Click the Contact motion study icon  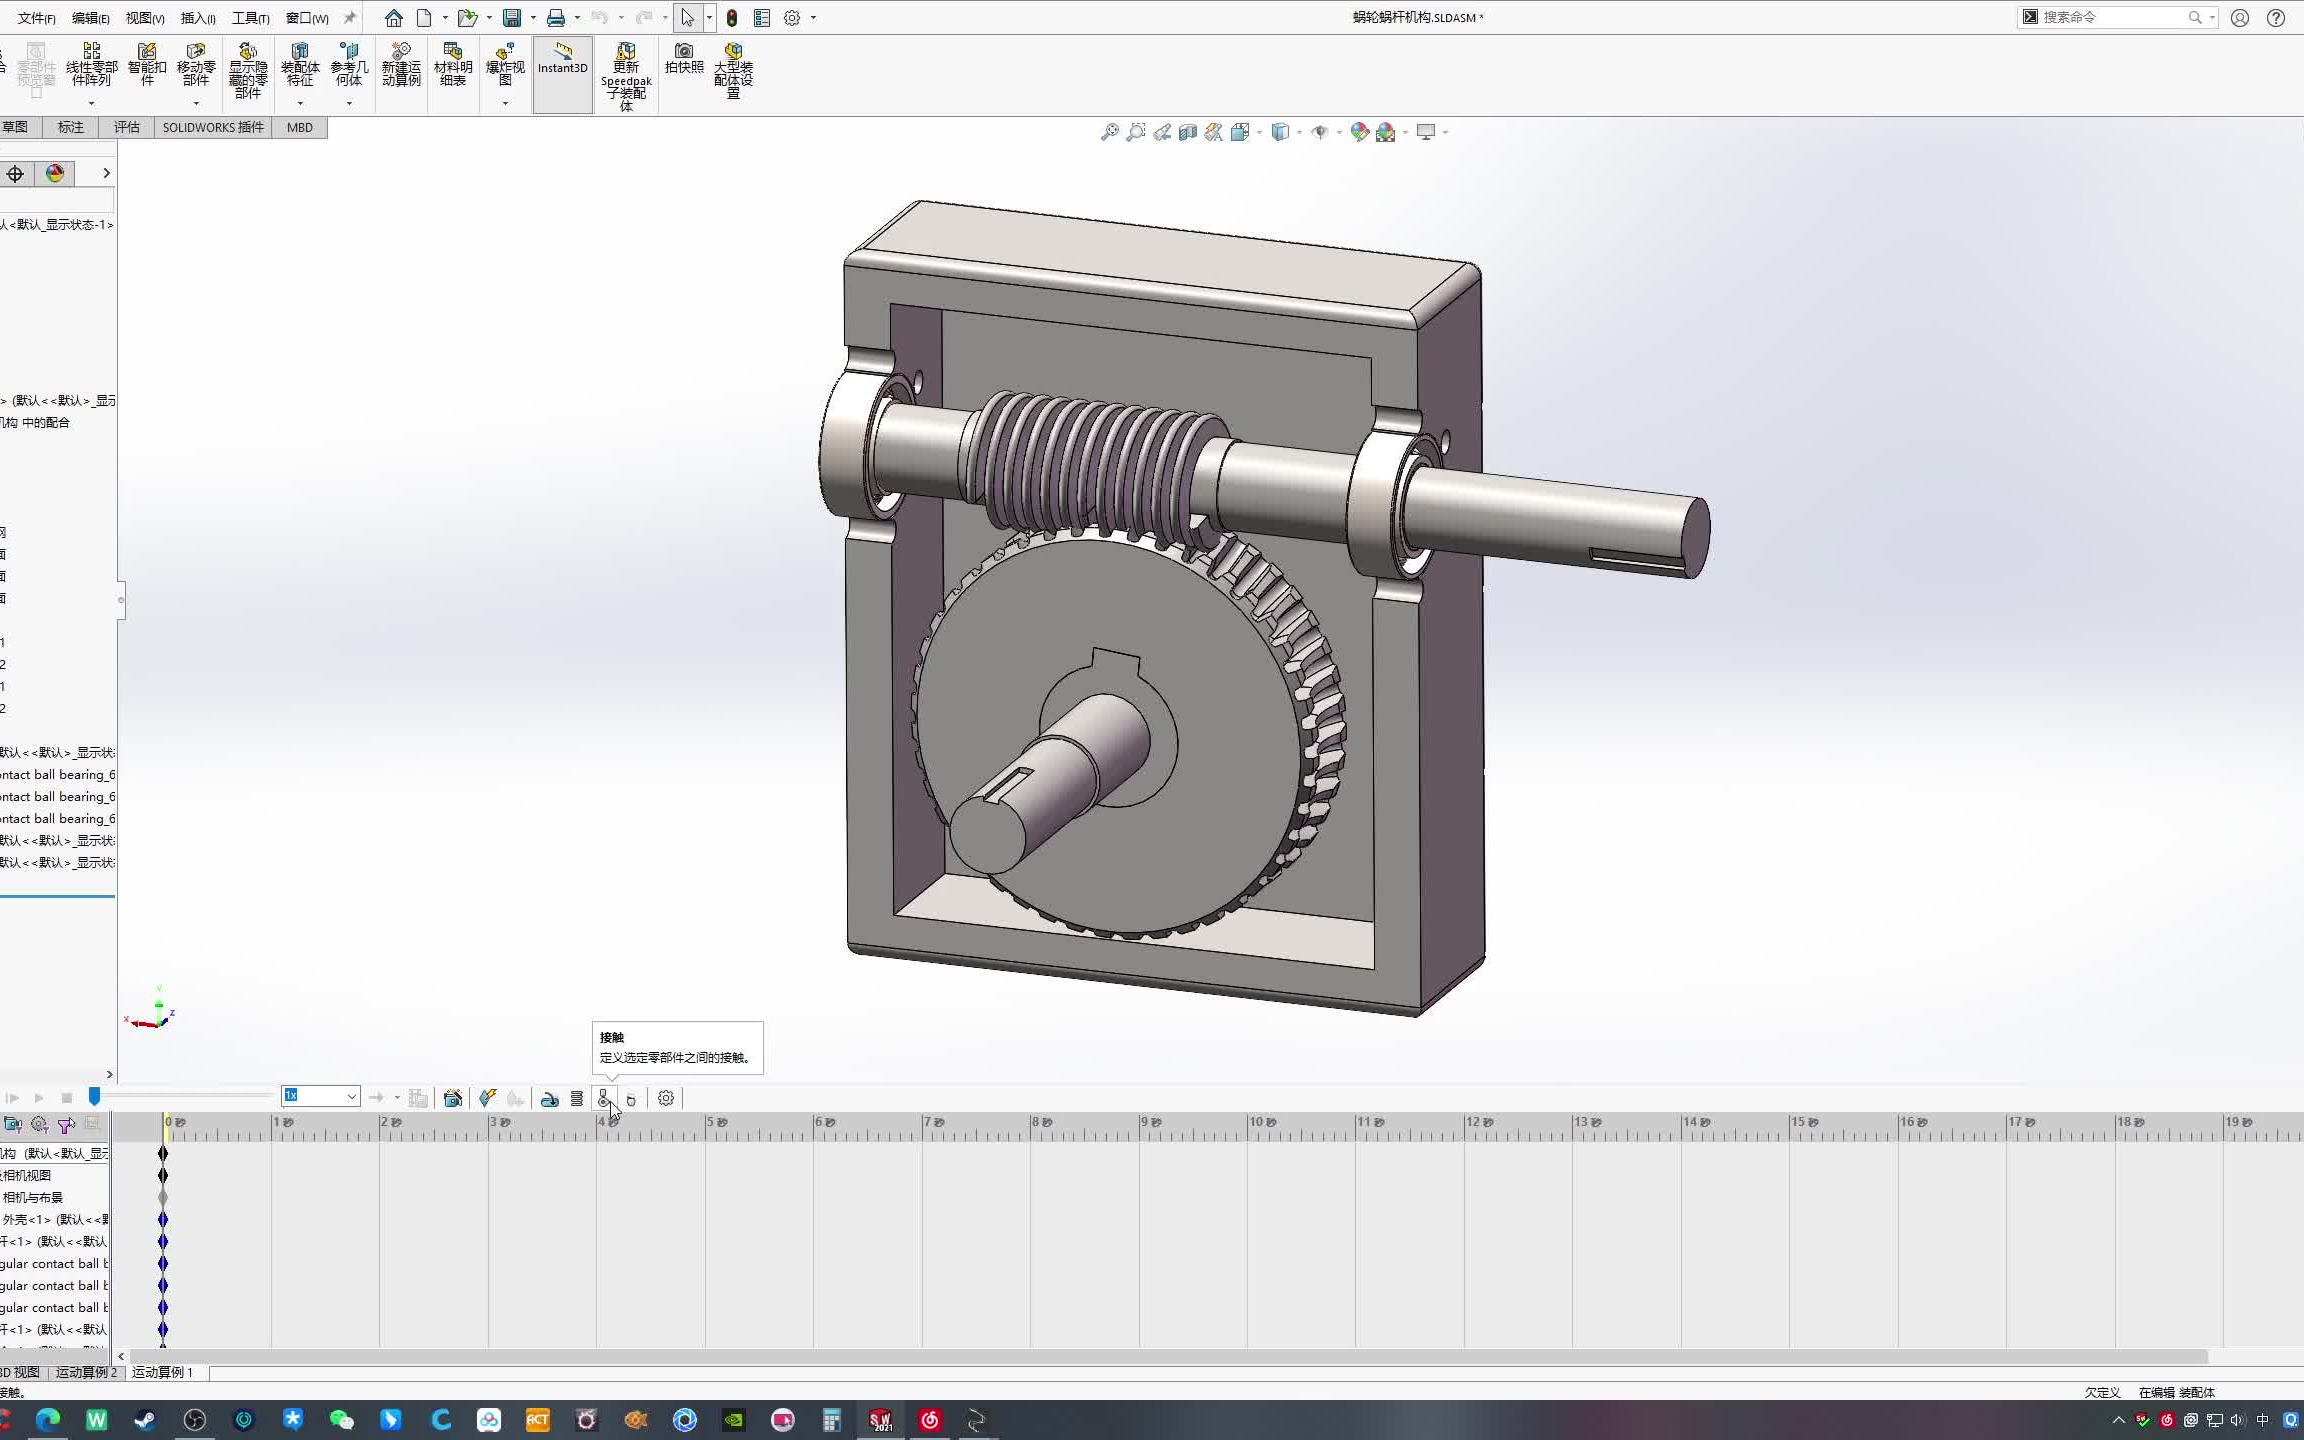(x=603, y=1098)
